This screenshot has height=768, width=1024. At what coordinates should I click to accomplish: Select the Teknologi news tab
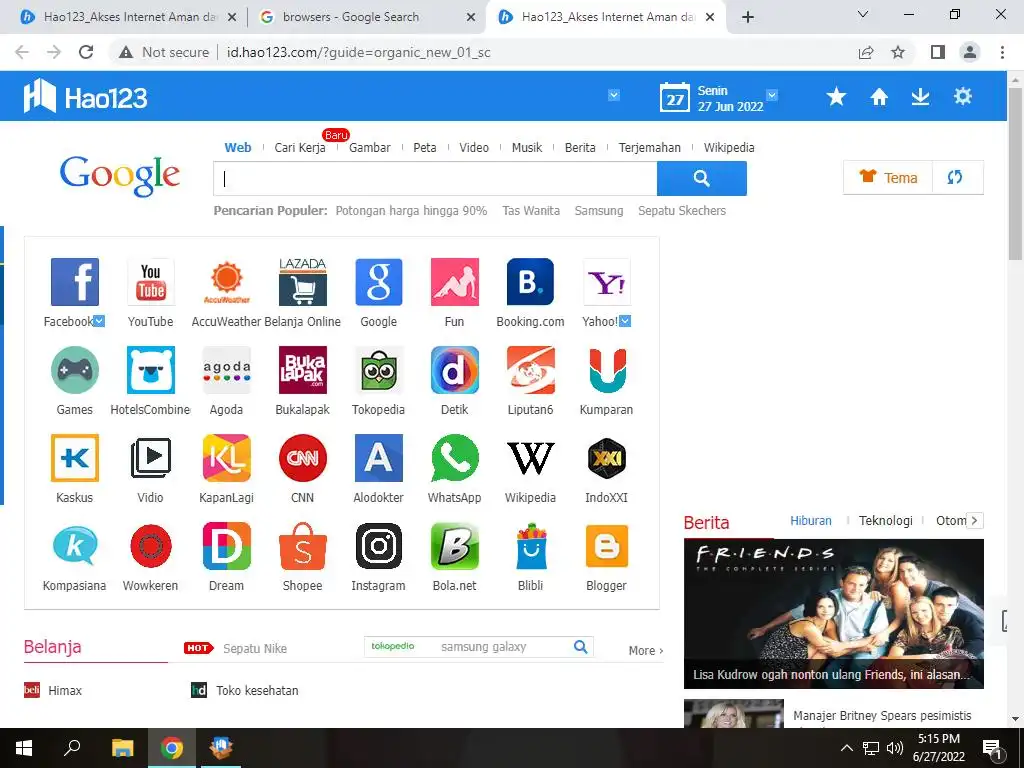[x=886, y=520]
